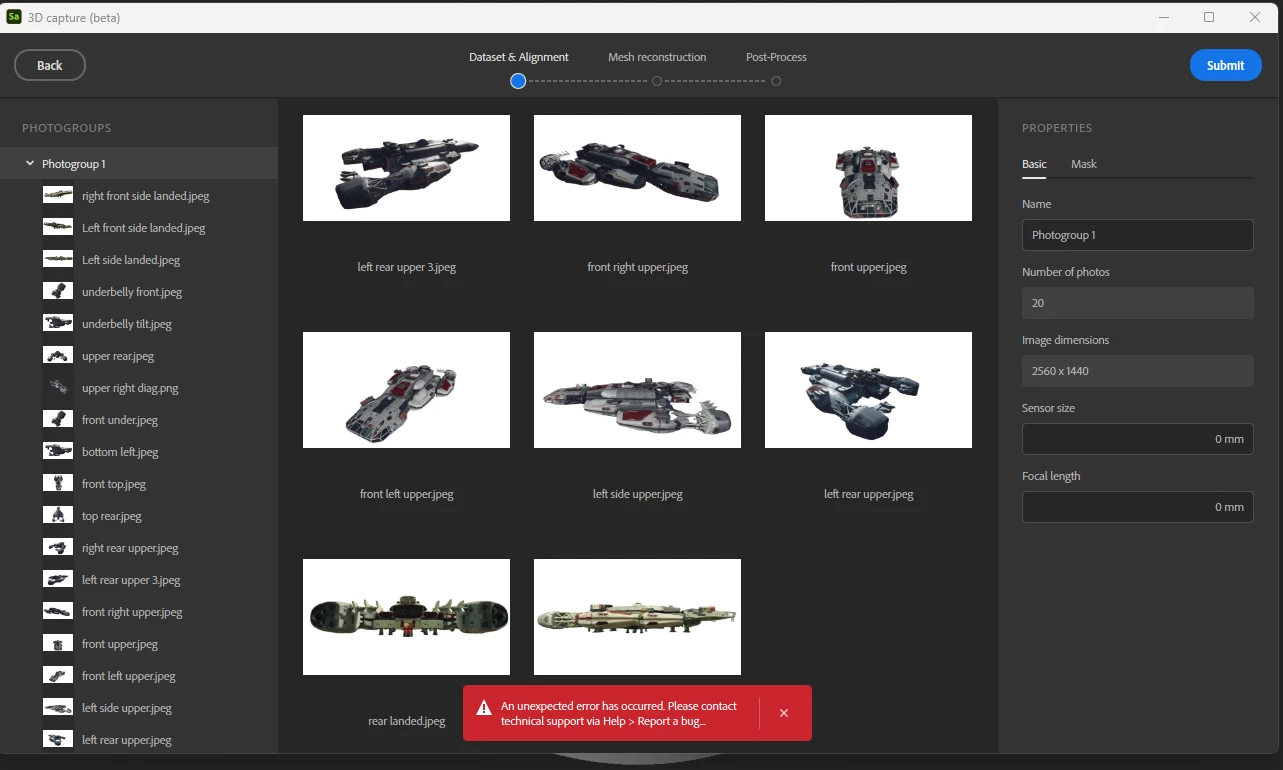Select underbelly tilt.jpeg in list

(139, 324)
